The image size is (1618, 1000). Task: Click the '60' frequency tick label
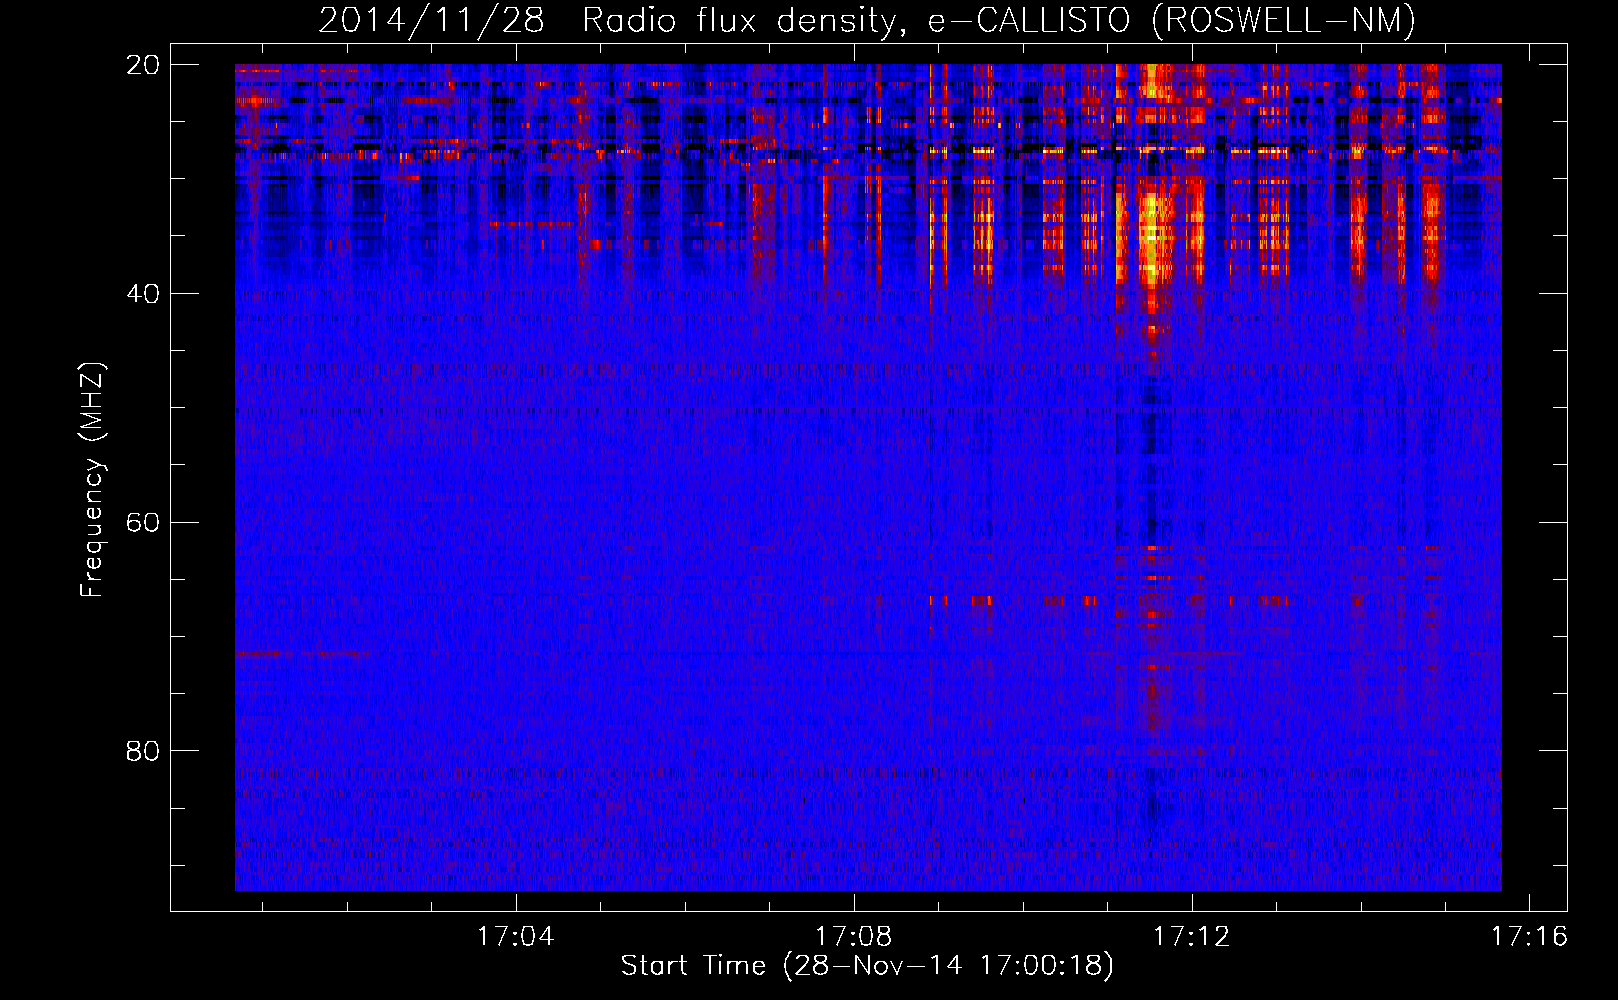143,522
